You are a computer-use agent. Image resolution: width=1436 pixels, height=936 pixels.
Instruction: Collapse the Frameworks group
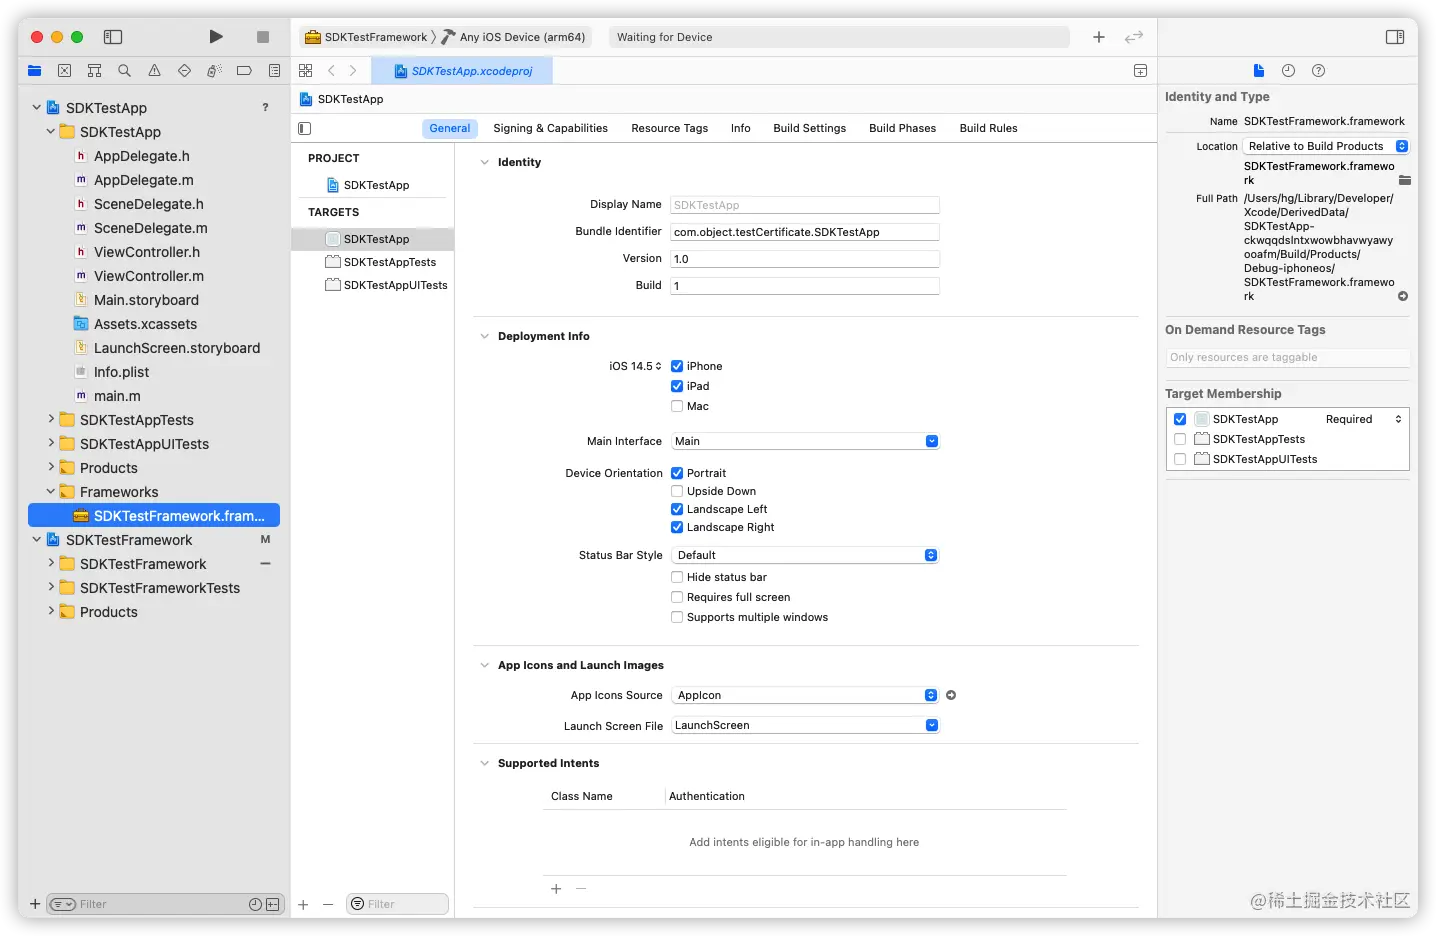coord(51,491)
